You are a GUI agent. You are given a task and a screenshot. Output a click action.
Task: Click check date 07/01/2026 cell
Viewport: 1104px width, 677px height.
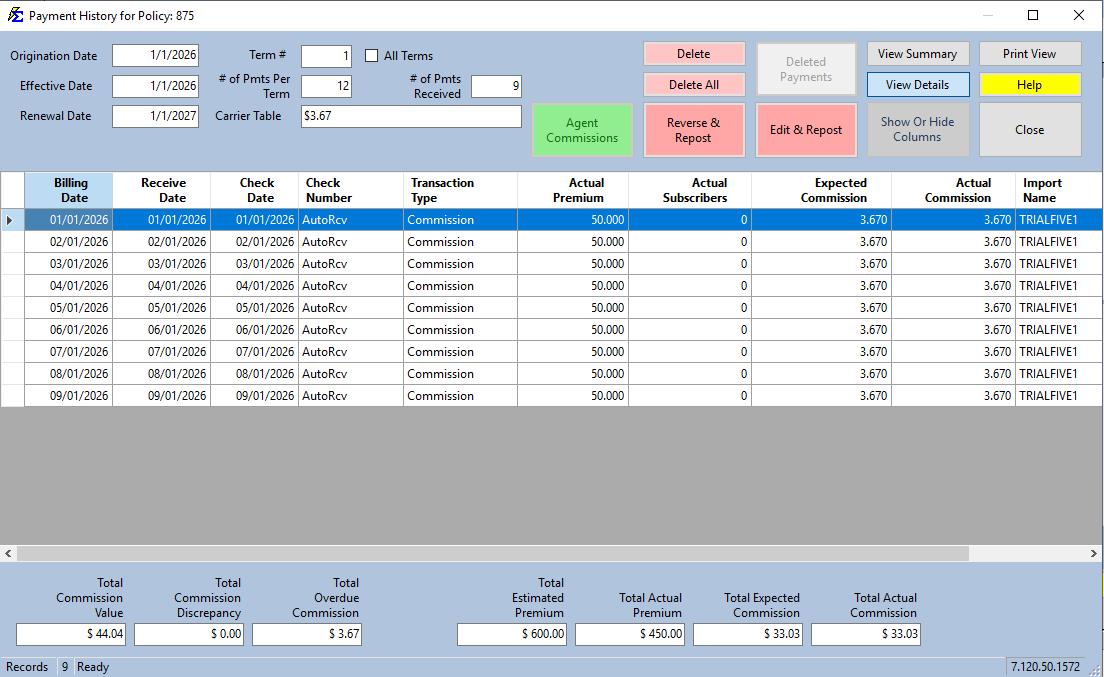pos(255,352)
